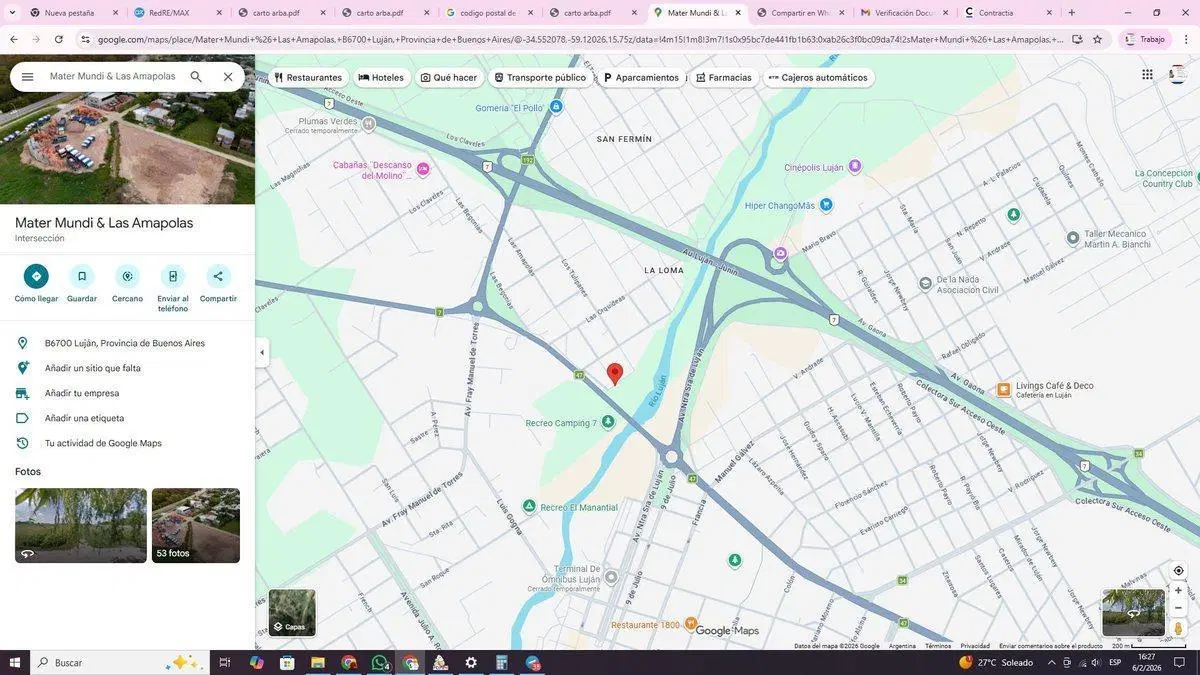
Task: Switch to the Contractia tab
Action: click(x=1006, y=13)
